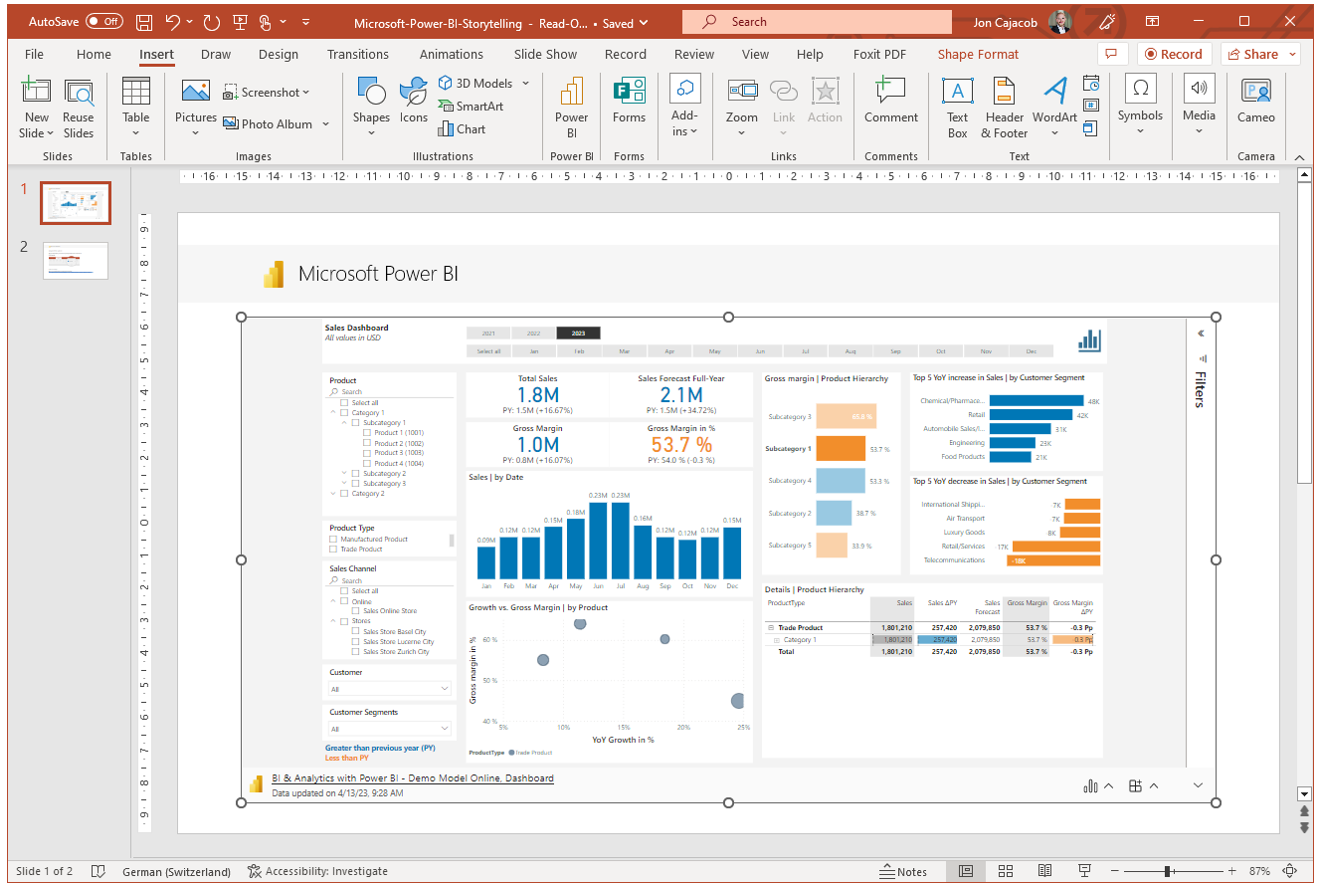Adjust the zoom slider in status bar
This screenshot has height=886, width=1319.
click(1167, 871)
